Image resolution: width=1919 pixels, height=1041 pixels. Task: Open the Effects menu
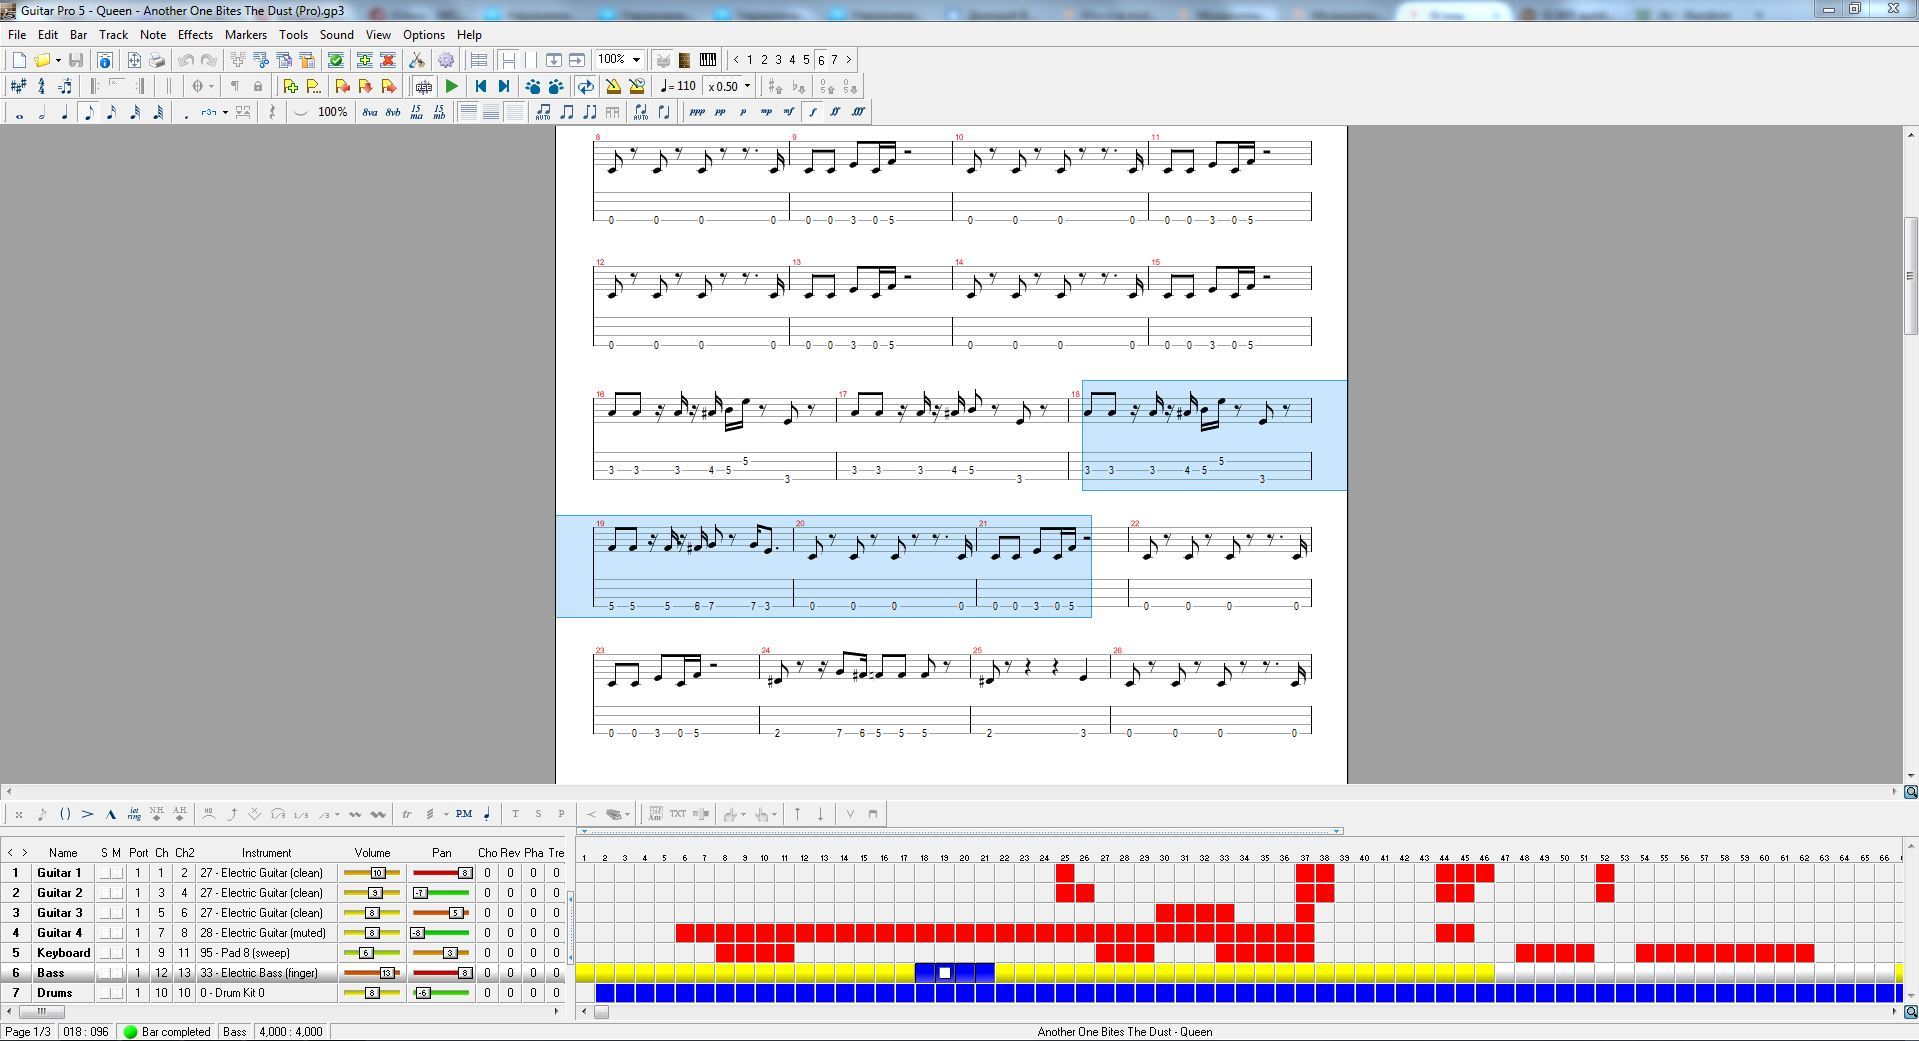pos(195,34)
